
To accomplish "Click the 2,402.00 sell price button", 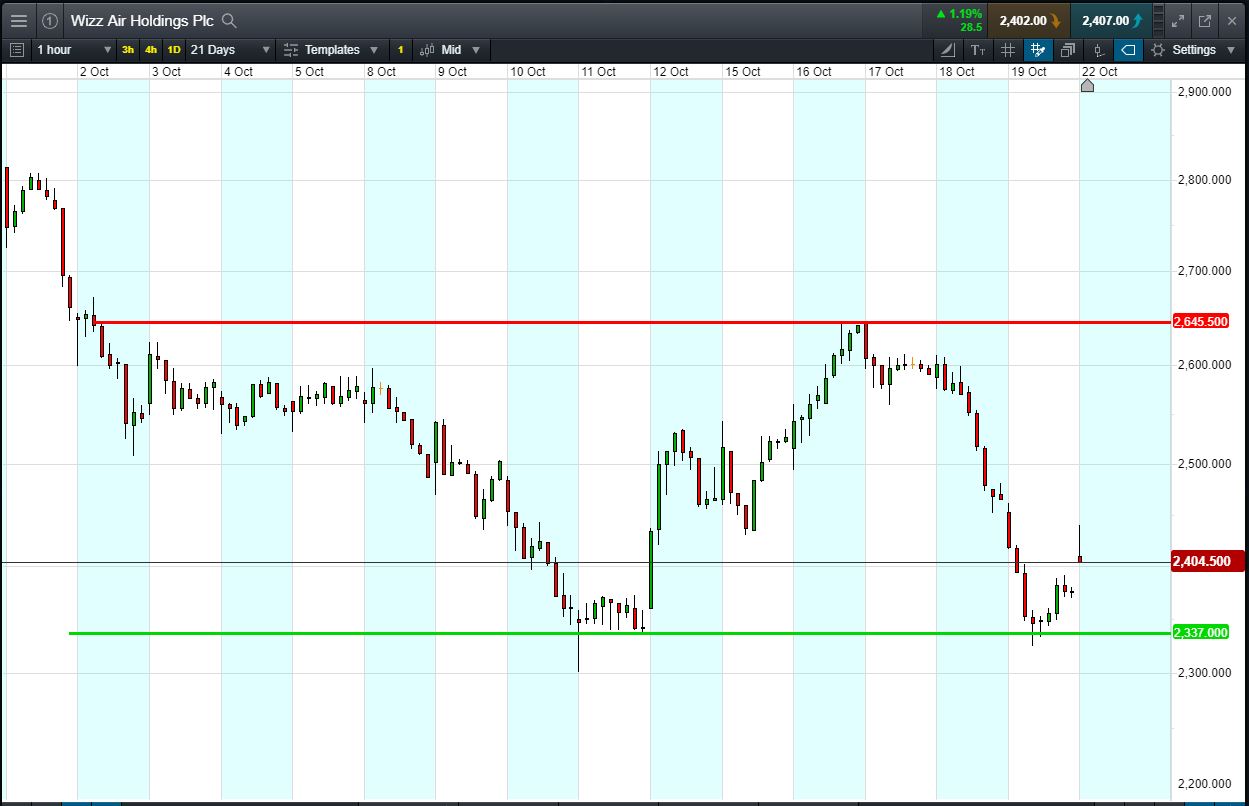I will [1029, 20].
